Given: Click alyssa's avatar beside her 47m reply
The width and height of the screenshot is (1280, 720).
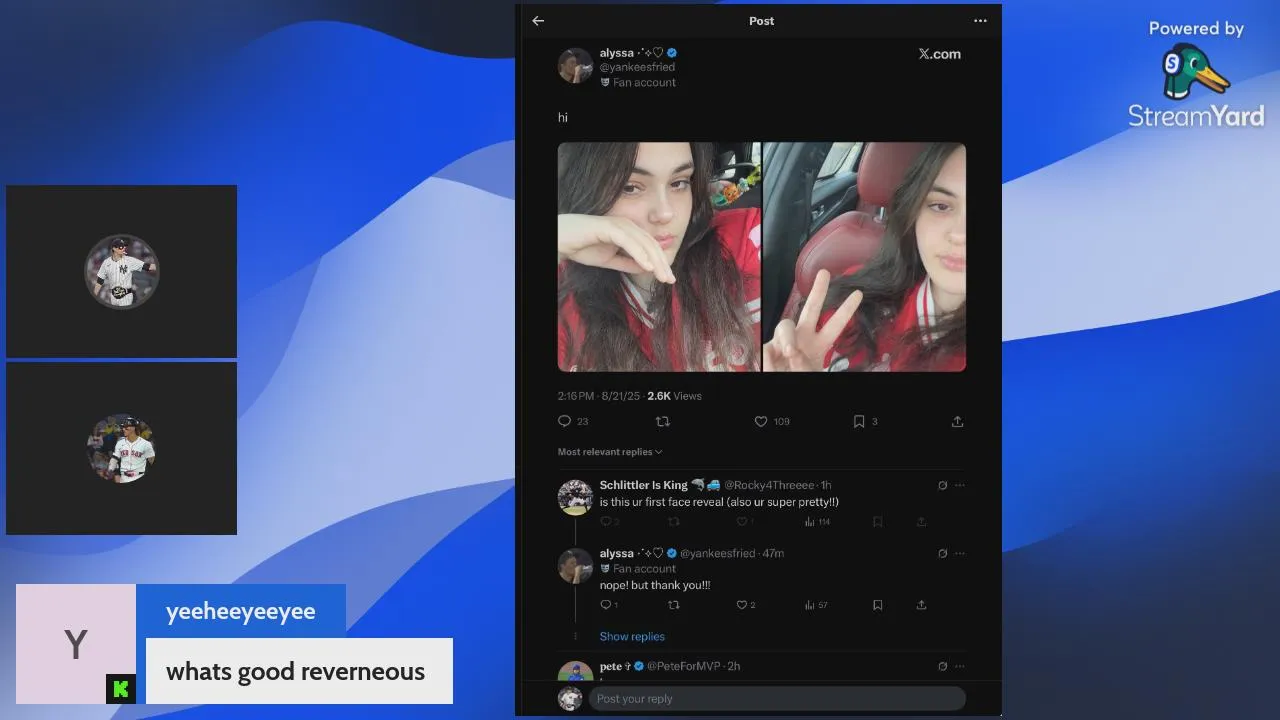Looking at the screenshot, I should (x=575, y=565).
